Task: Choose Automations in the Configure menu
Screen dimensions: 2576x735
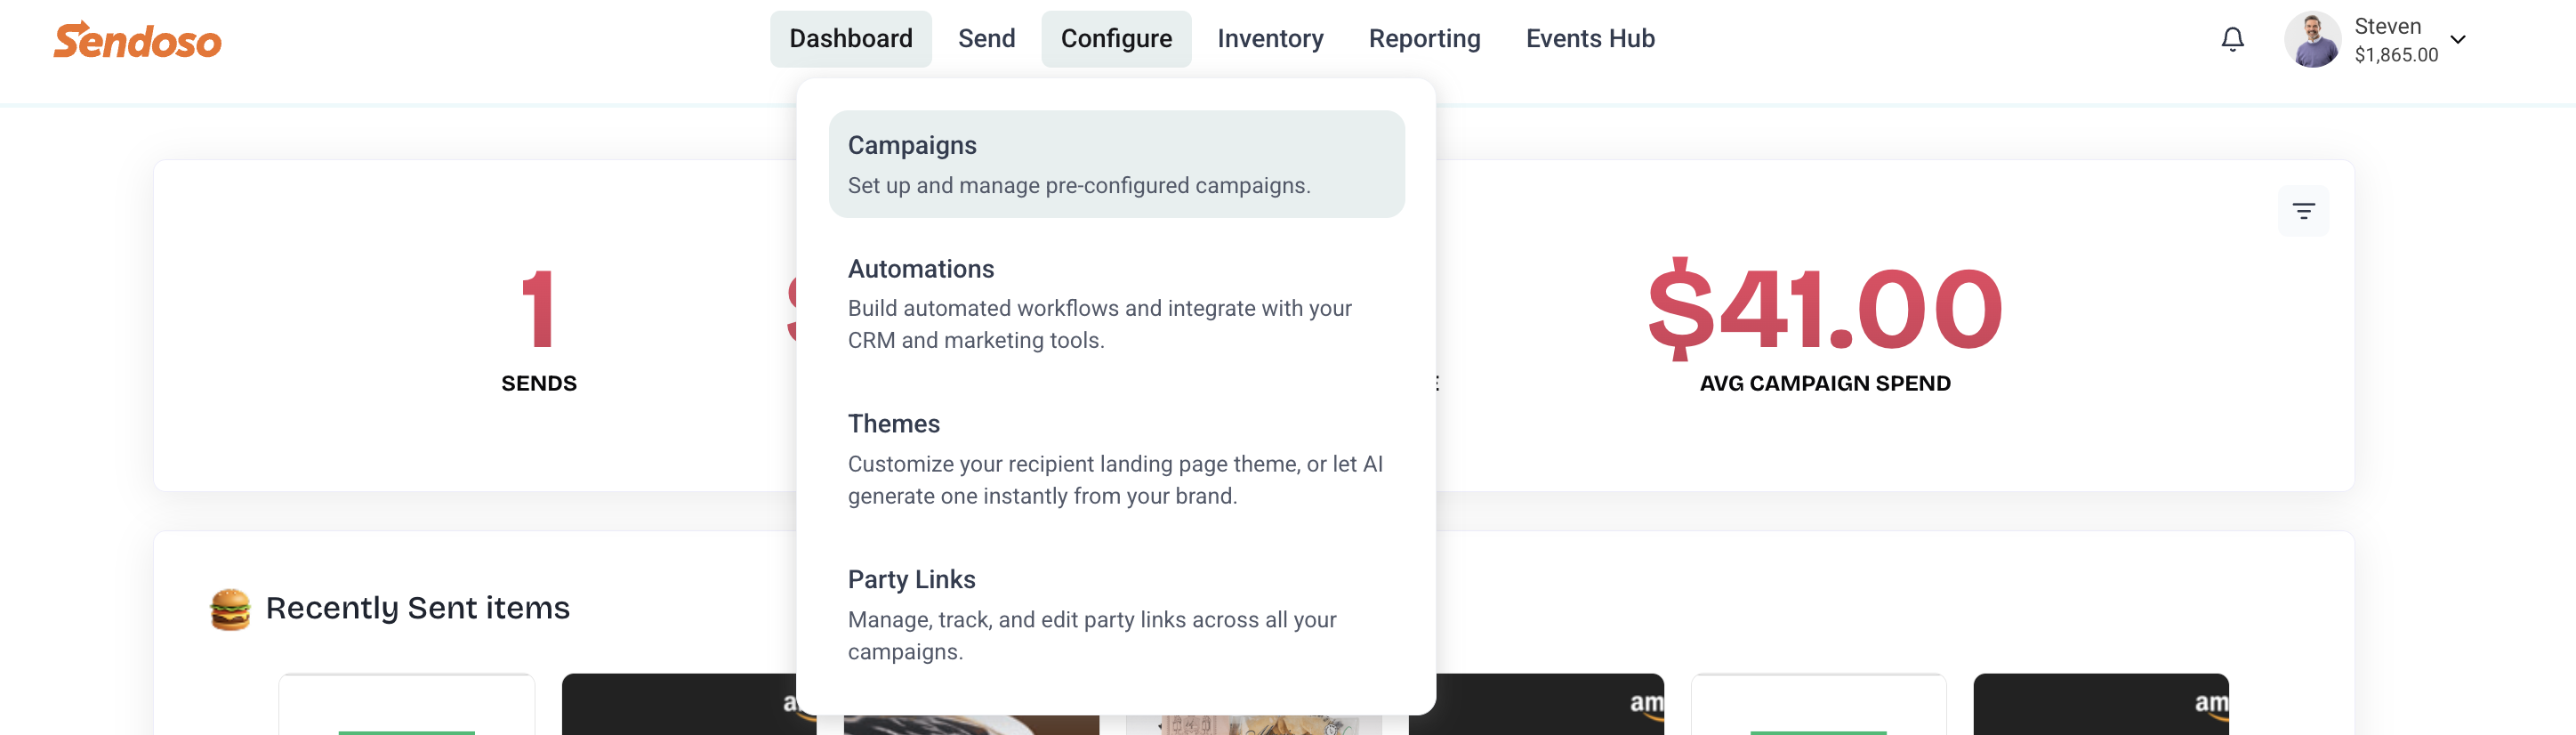Action: [x=1116, y=303]
